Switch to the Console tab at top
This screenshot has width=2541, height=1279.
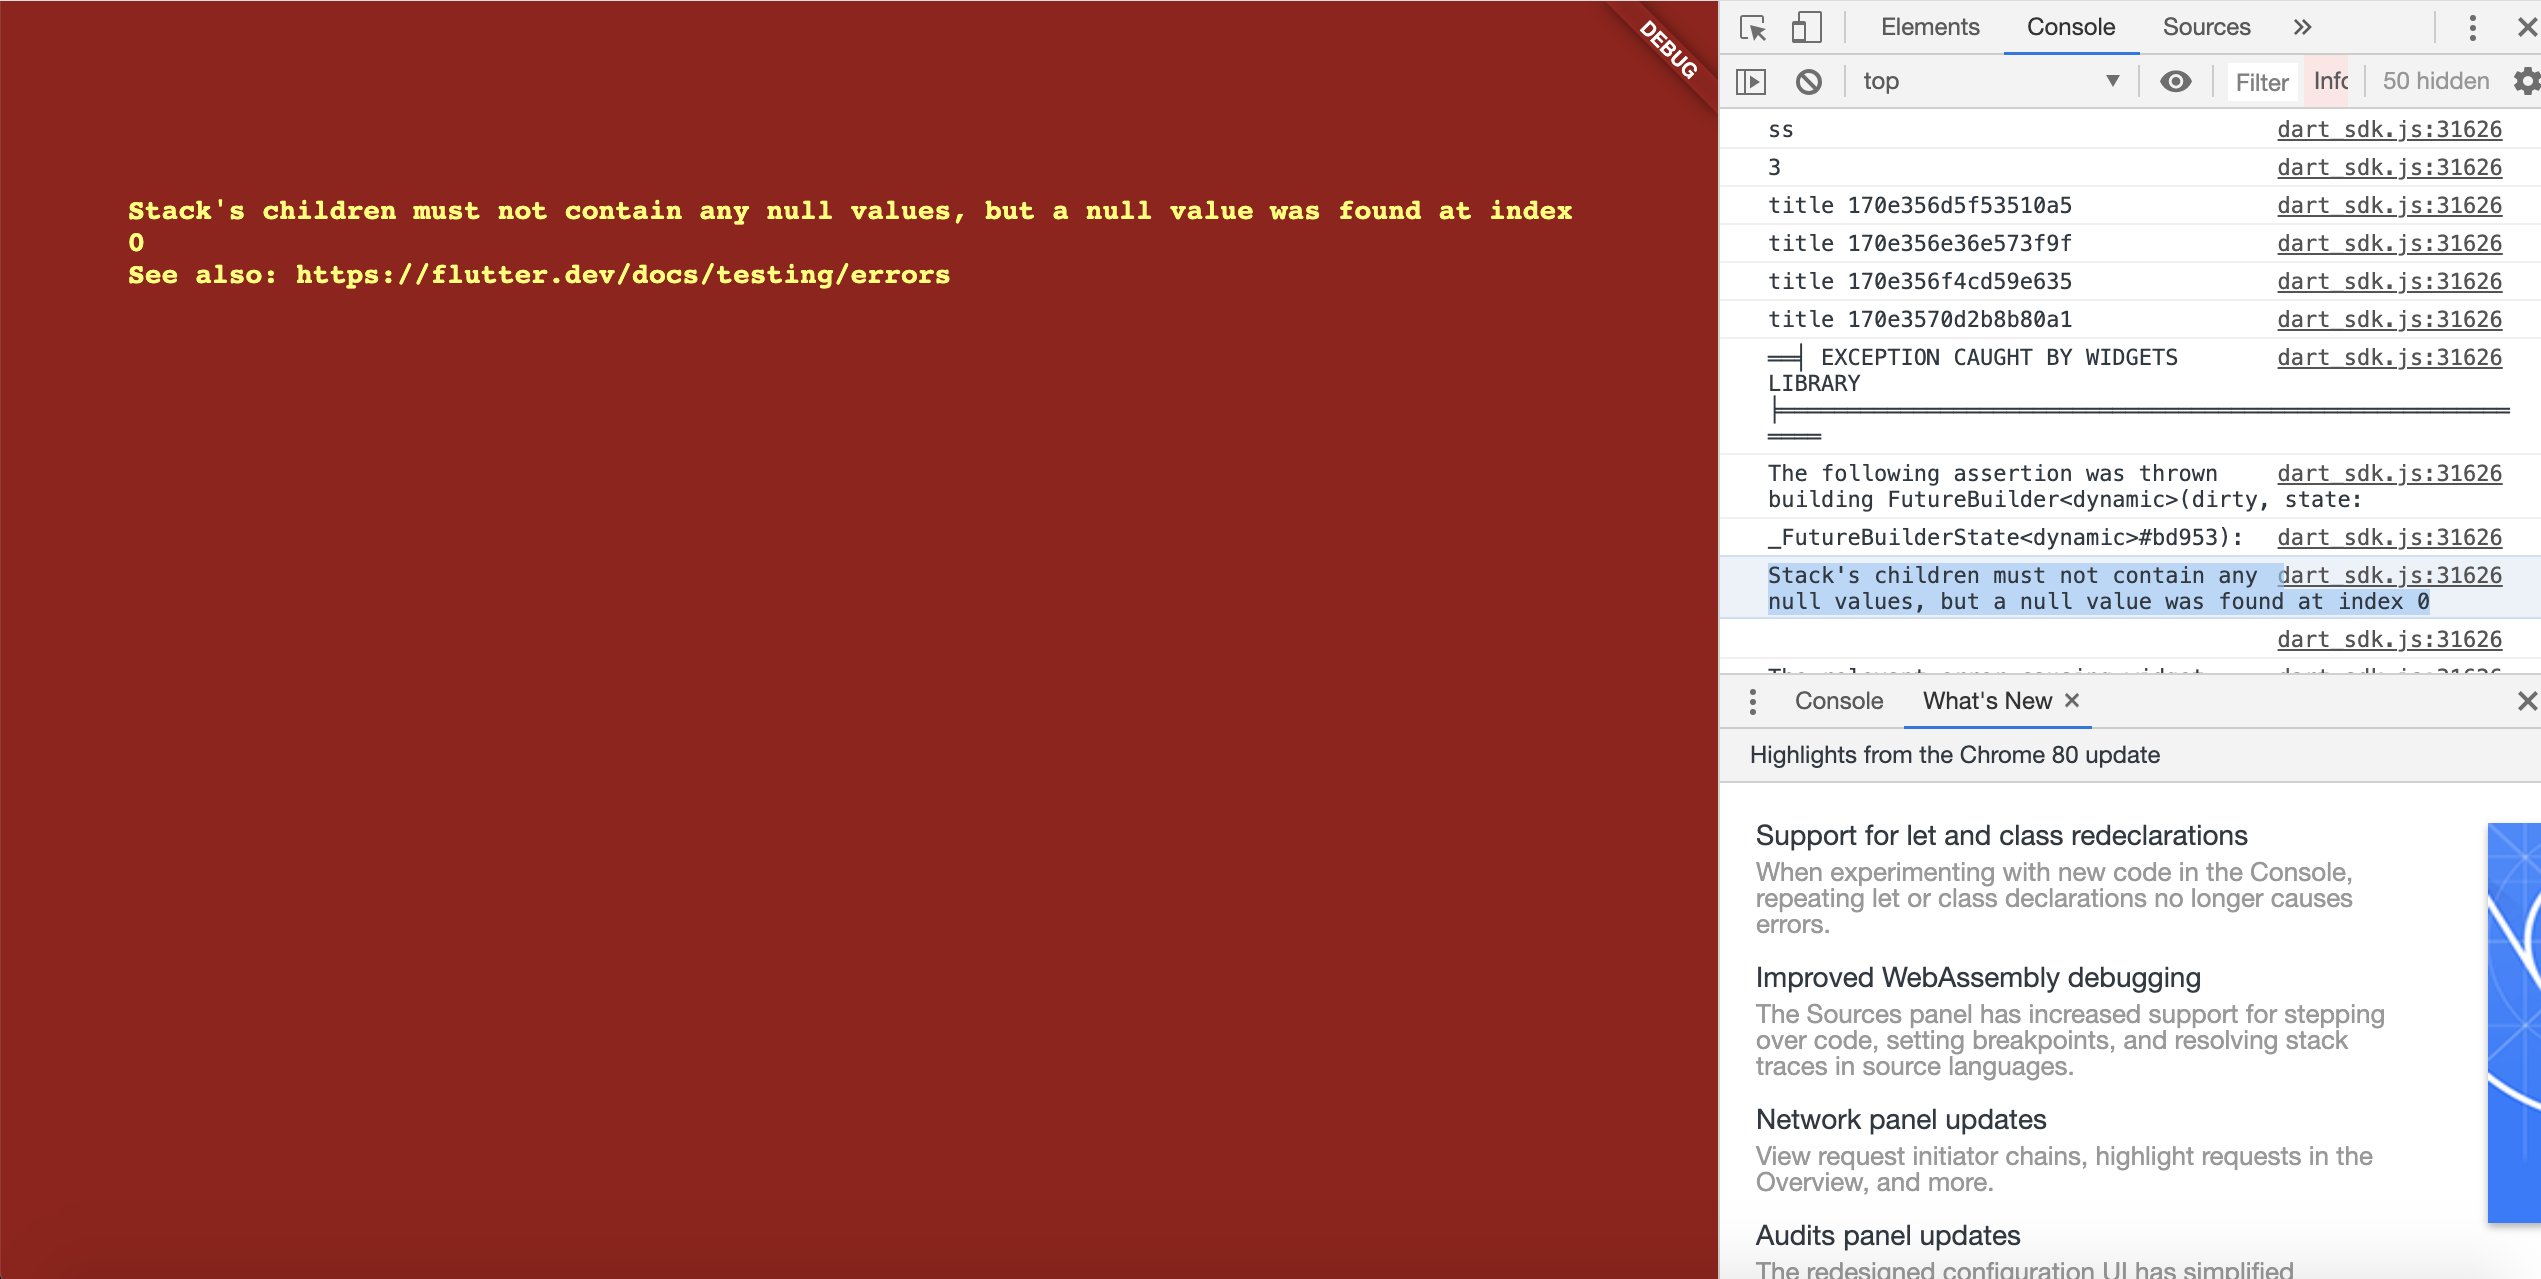click(x=2071, y=27)
